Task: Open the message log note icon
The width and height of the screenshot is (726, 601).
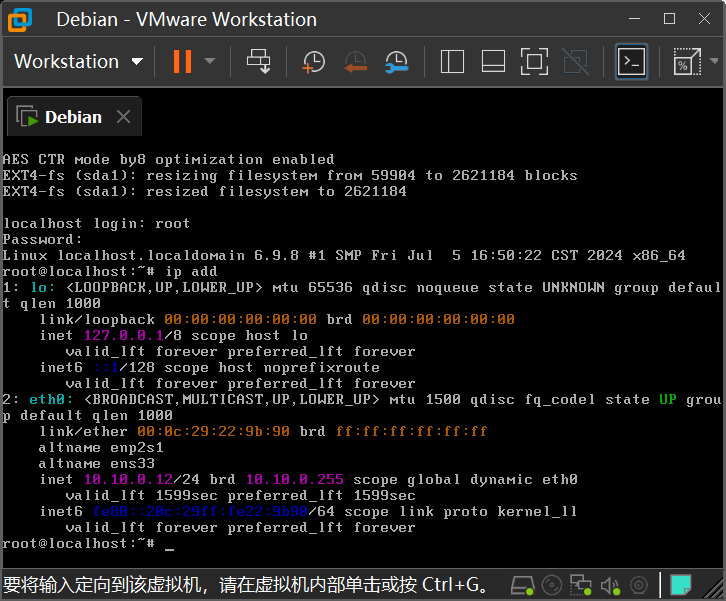Action: (681, 585)
